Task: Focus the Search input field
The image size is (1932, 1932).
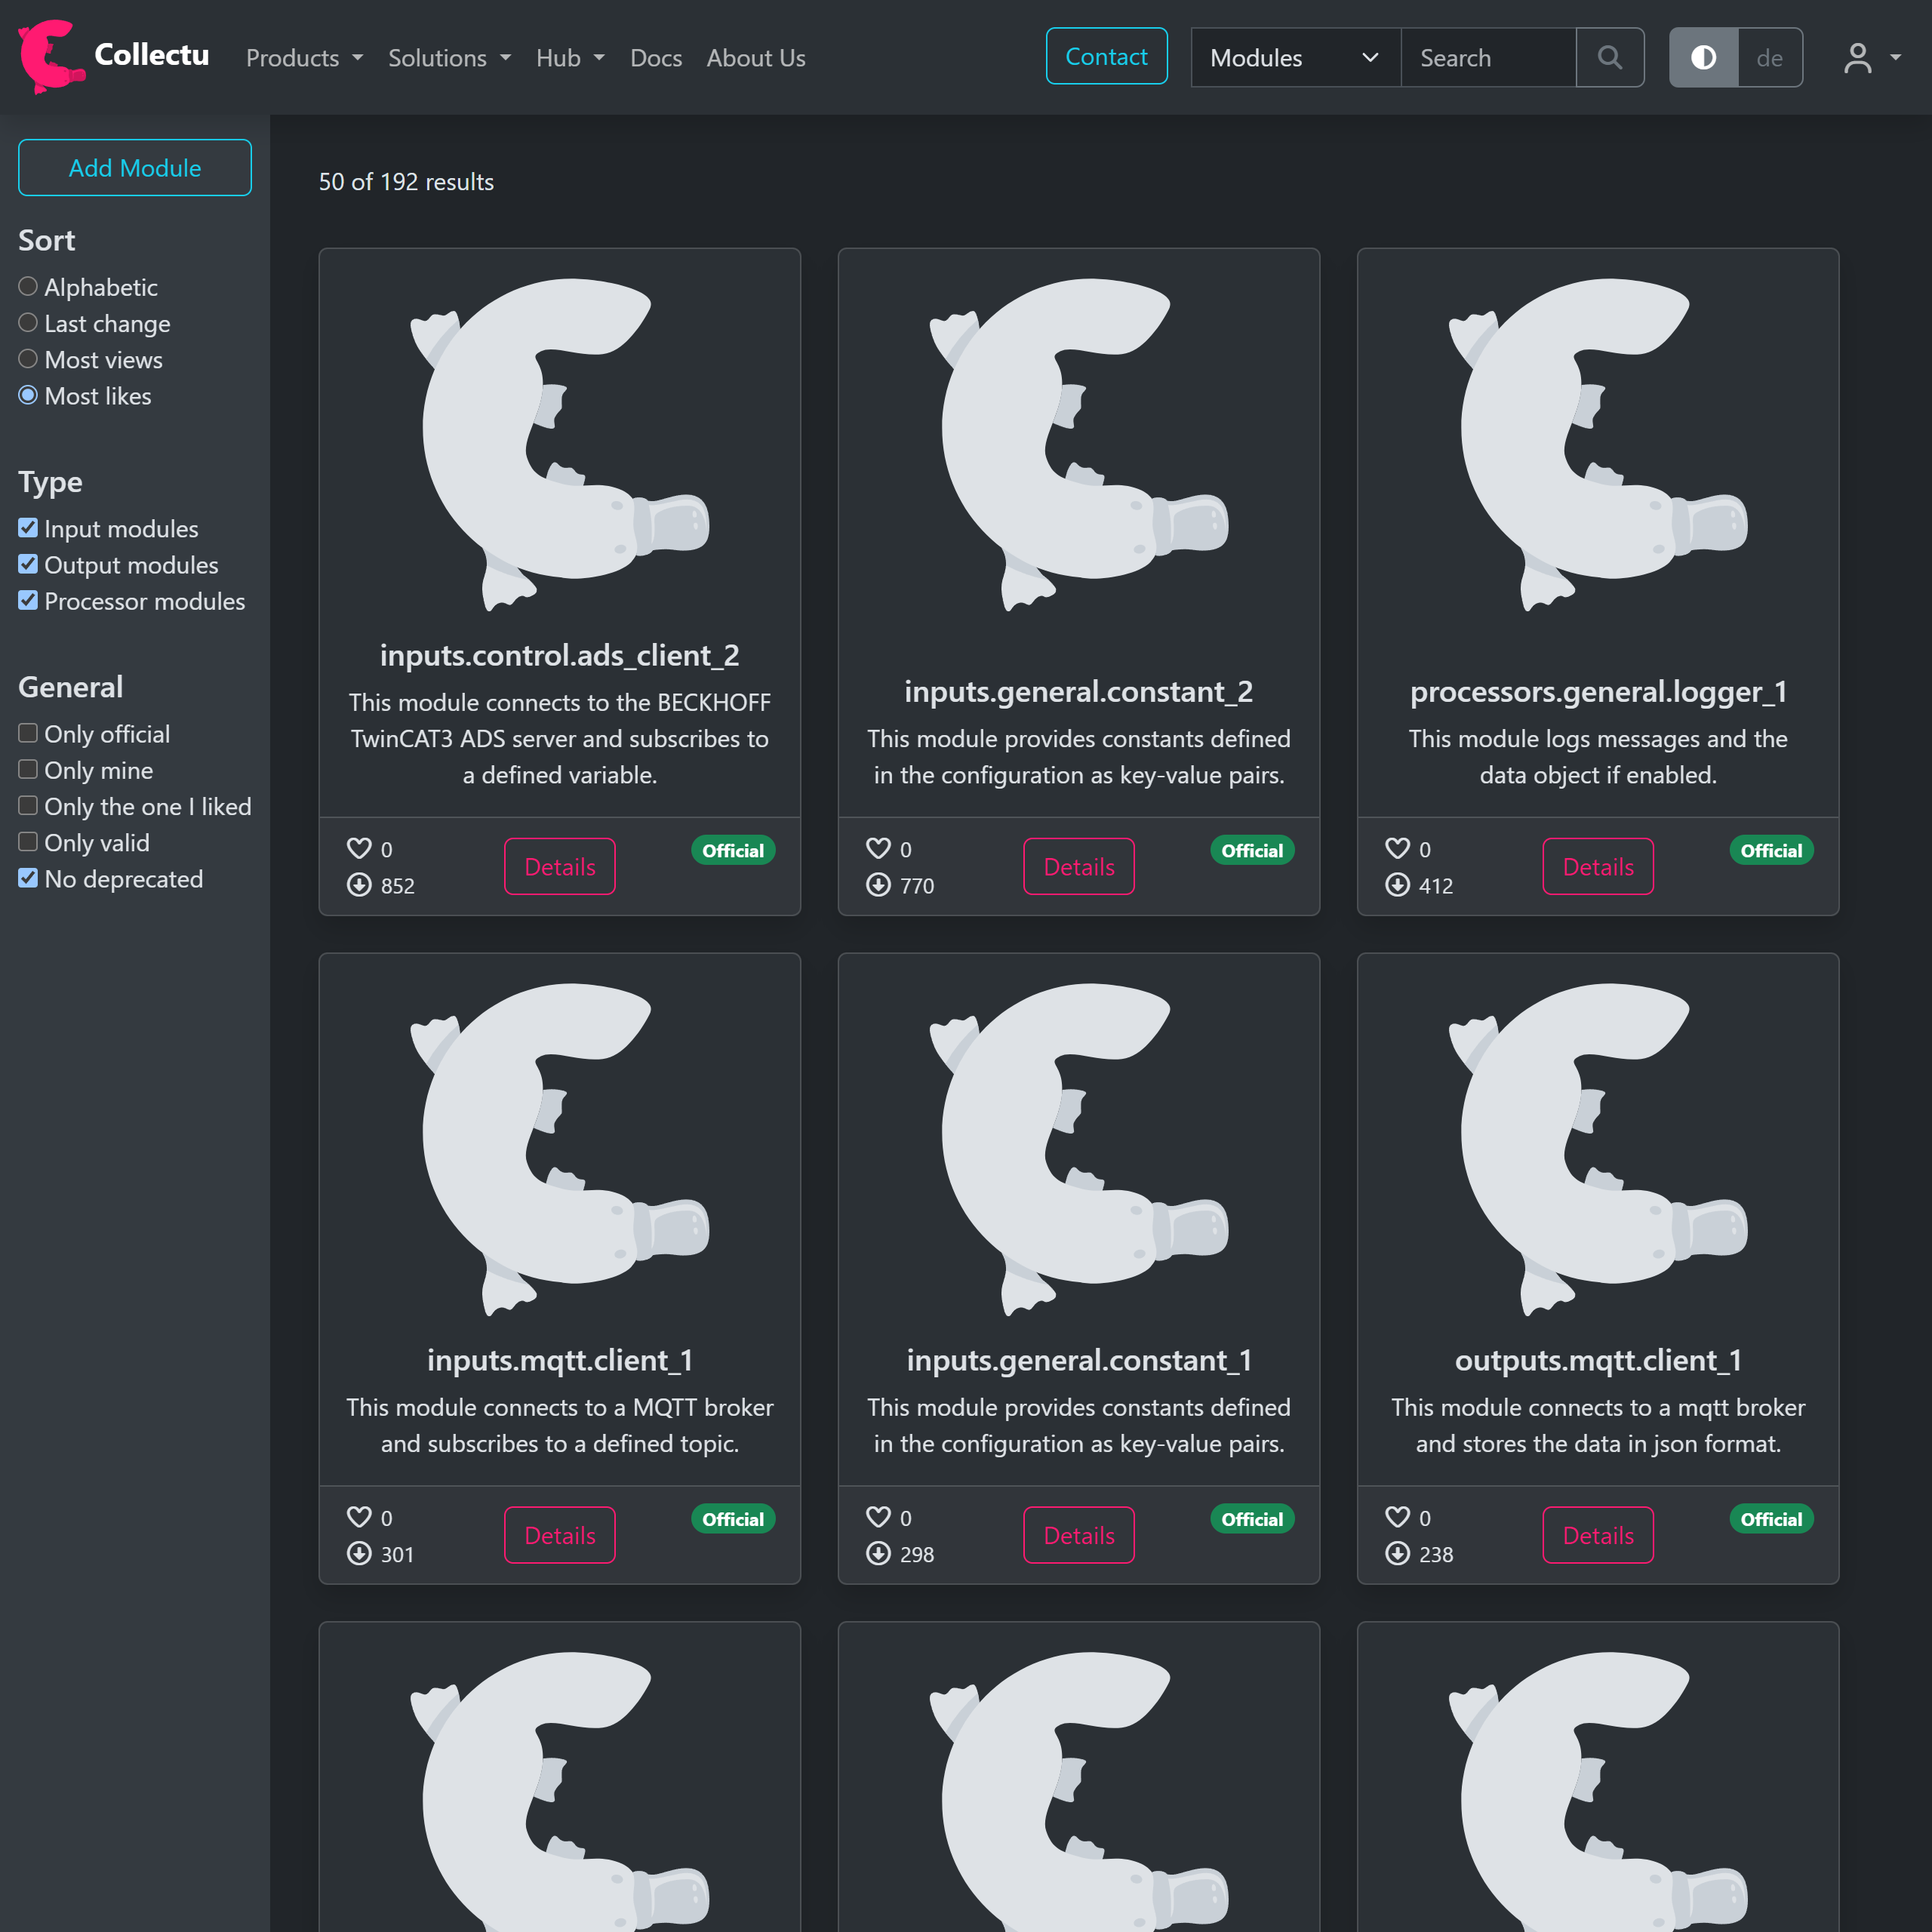Action: (1488, 57)
